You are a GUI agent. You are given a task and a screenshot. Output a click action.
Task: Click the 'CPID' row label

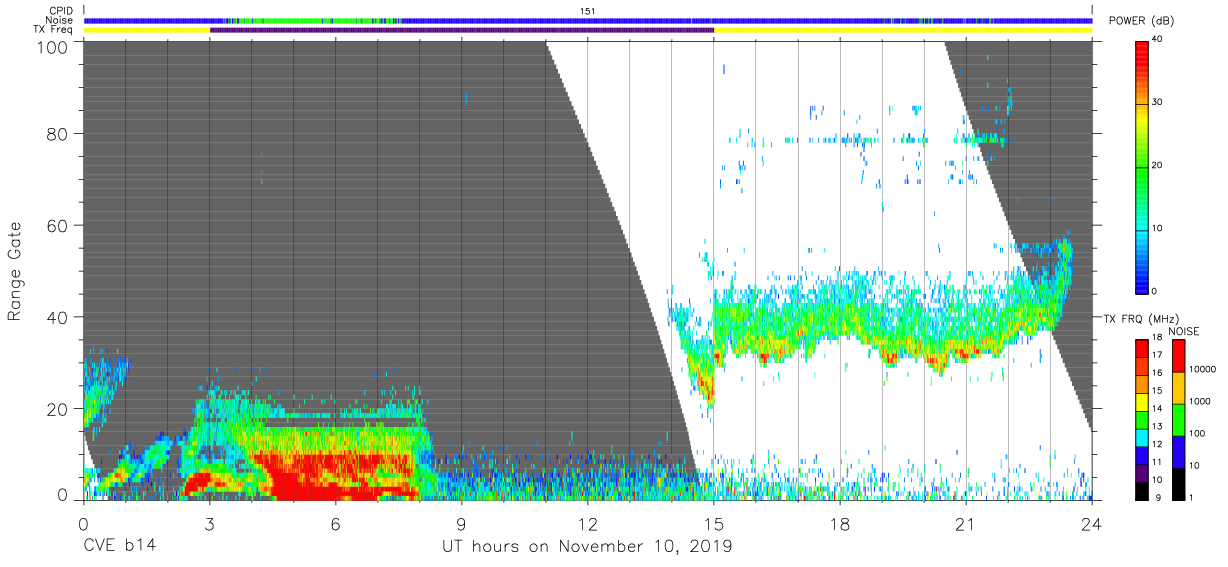pos(59,10)
